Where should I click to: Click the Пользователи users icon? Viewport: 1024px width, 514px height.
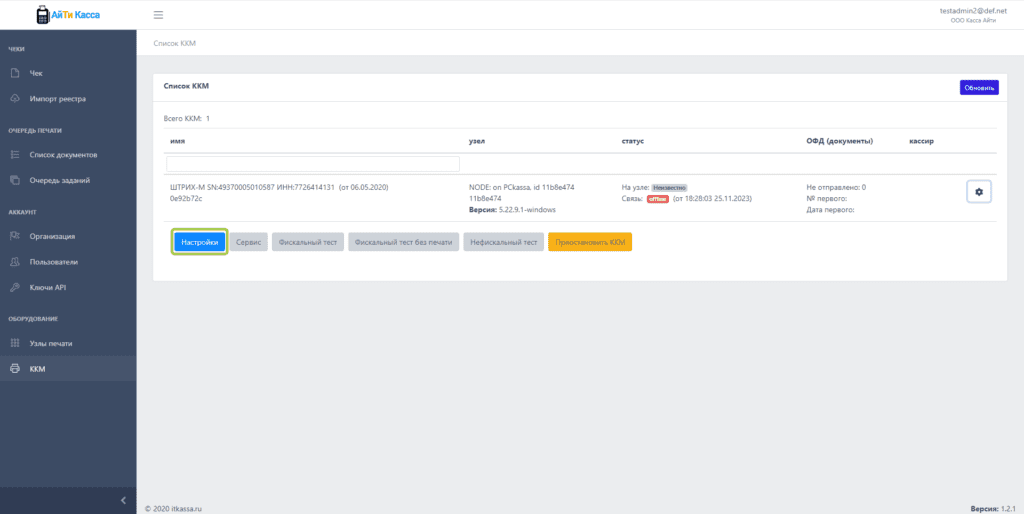coord(15,262)
